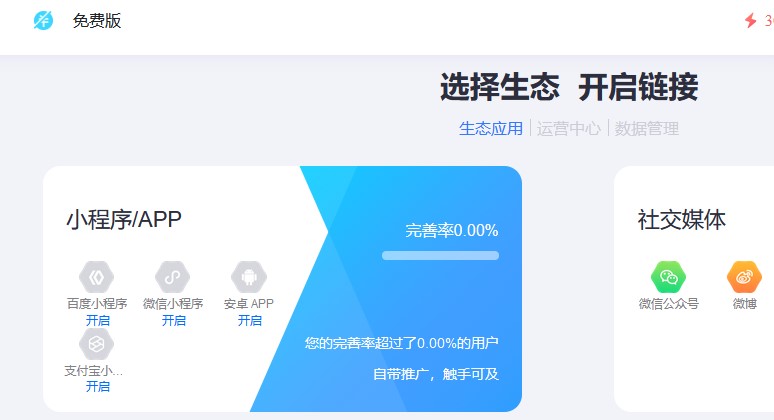The image size is (774, 420).
Task: Click 开启 under 支付宝小程序
Action: [97, 387]
